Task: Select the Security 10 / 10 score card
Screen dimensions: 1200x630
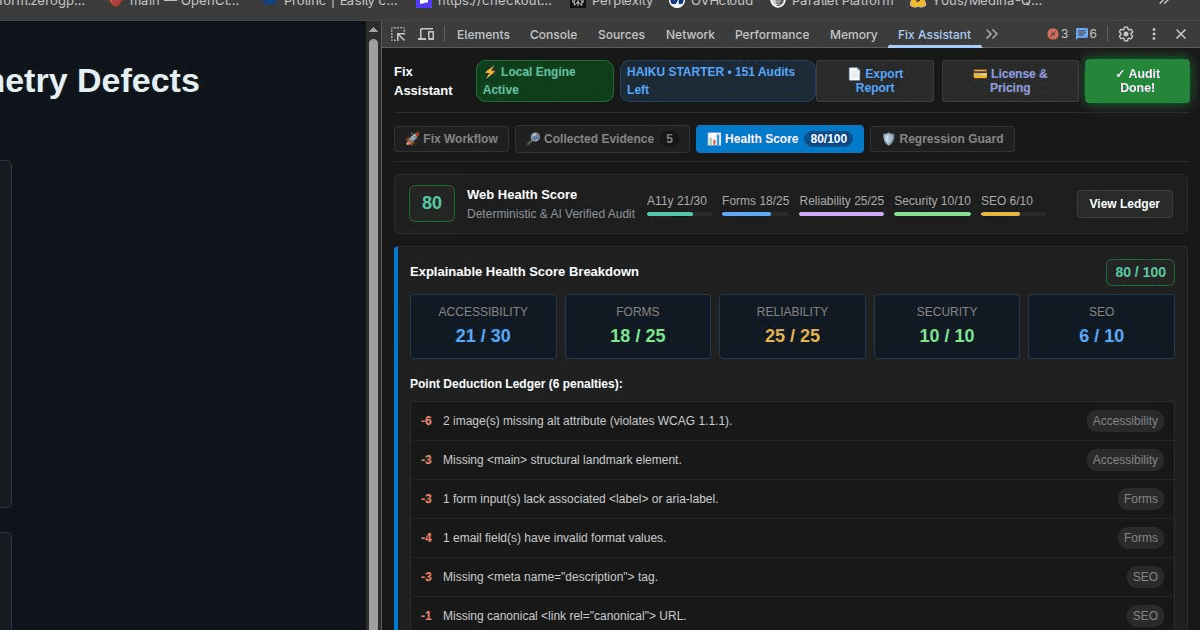Action: pyautogui.click(x=947, y=326)
